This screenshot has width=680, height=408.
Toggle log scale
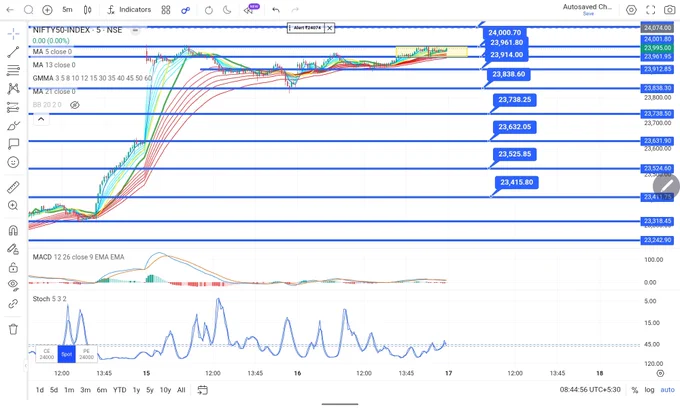649,390
